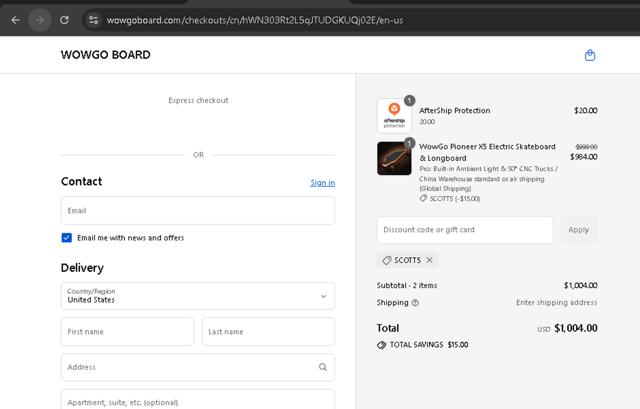Click the WowGo Pioneer X5 Electric Skateboard title
This screenshot has height=409, width=640.
tap(487, 152)
